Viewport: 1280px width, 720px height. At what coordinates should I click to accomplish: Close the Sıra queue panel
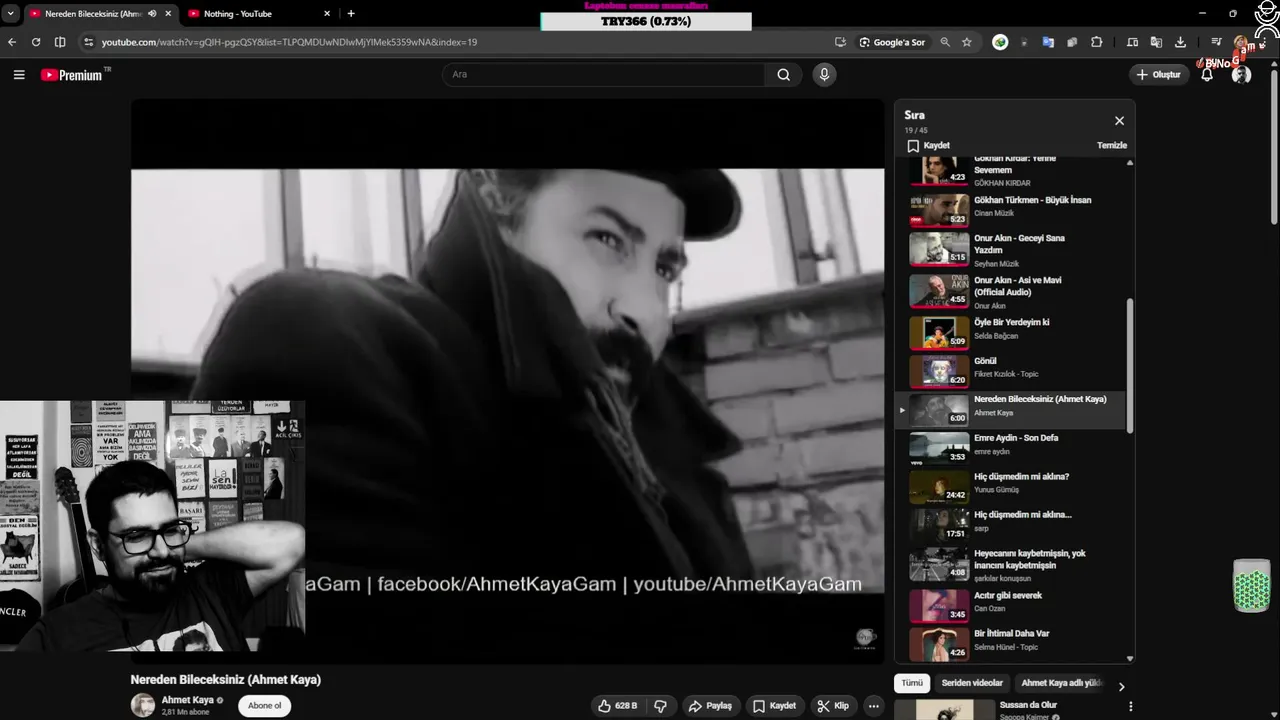coord(1119,121)
